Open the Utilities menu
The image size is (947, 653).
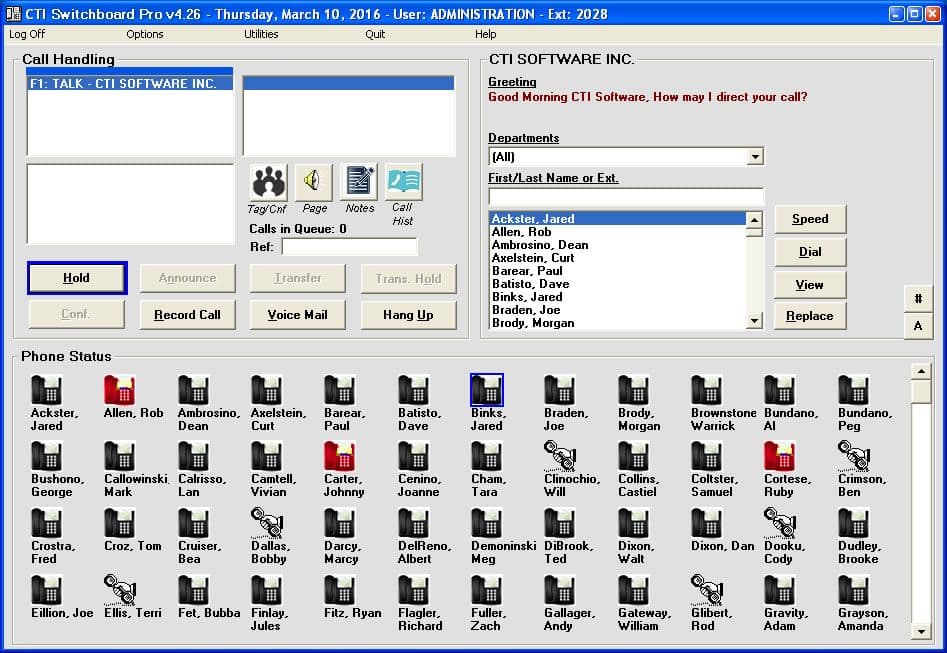pos(261,34)
